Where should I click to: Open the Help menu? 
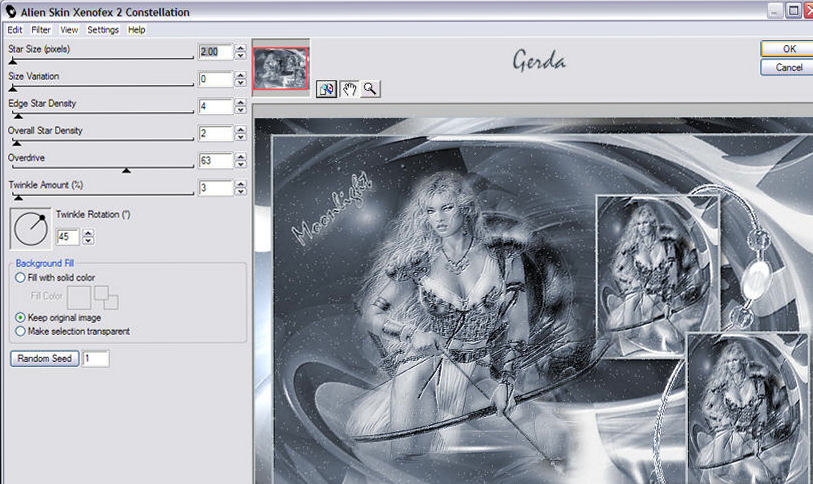tap(136, 30)
